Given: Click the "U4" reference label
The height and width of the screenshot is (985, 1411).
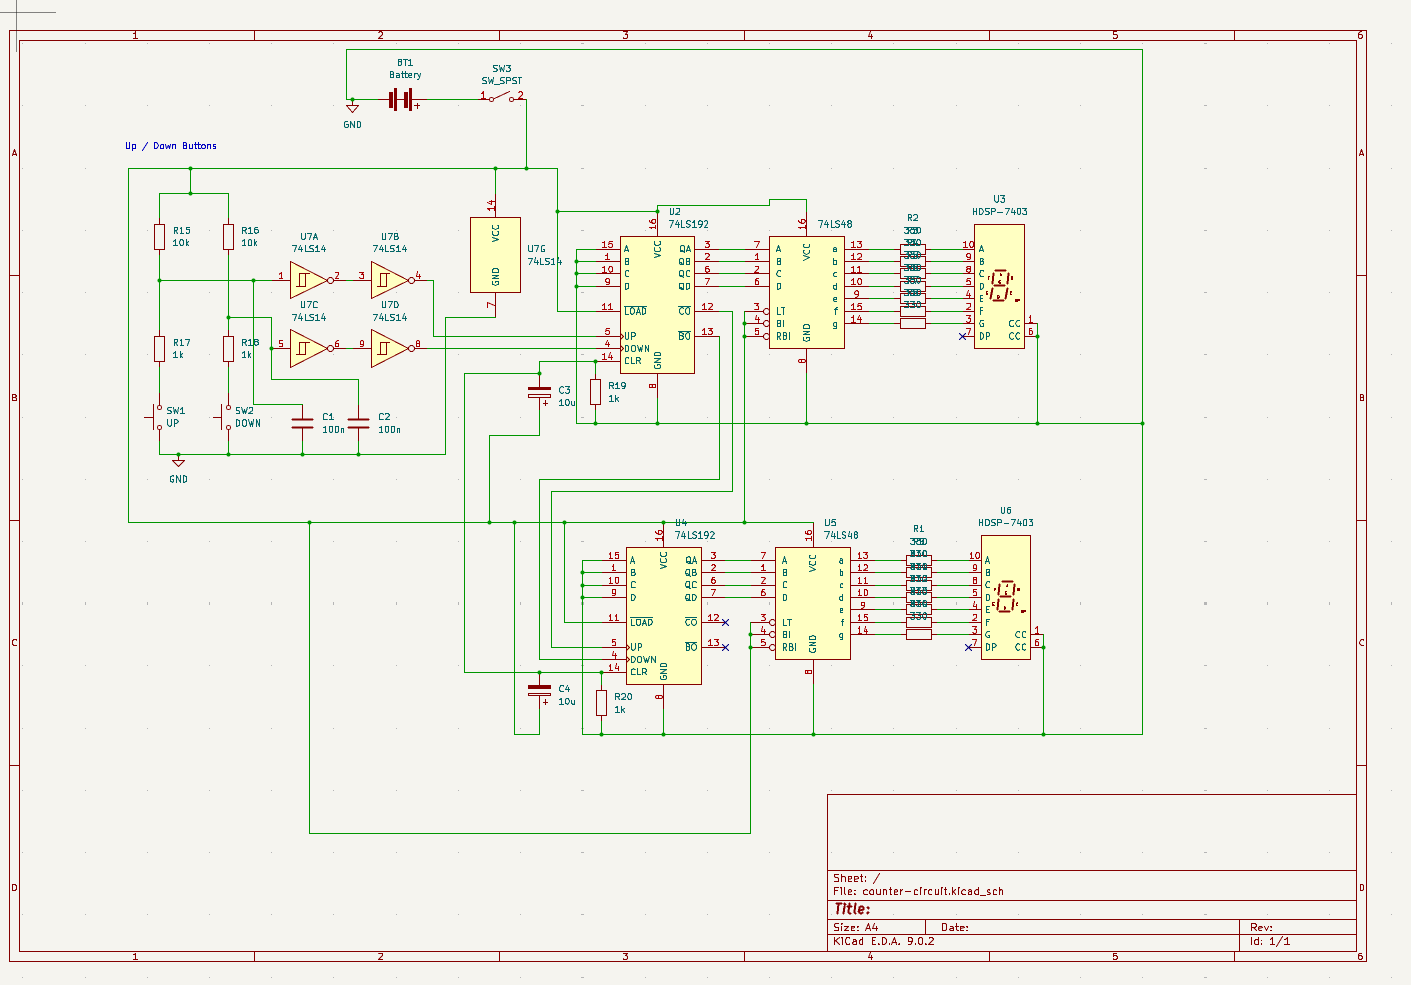Looking at the screenshot, I should [681, 523].
